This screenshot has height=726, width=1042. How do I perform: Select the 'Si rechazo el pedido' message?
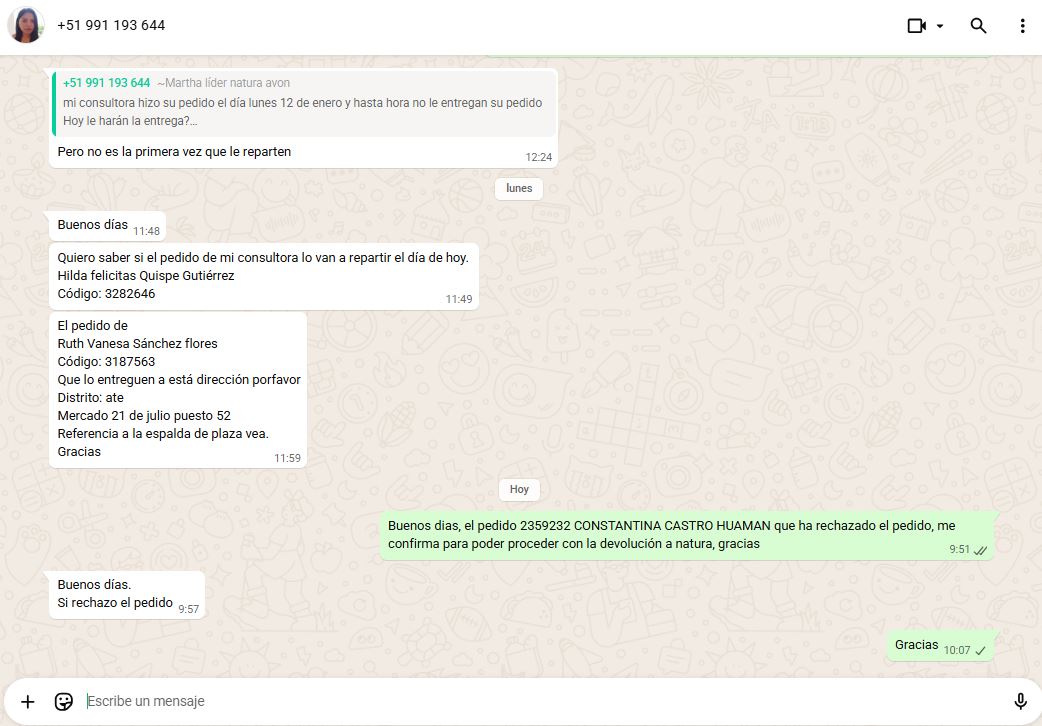115,594
